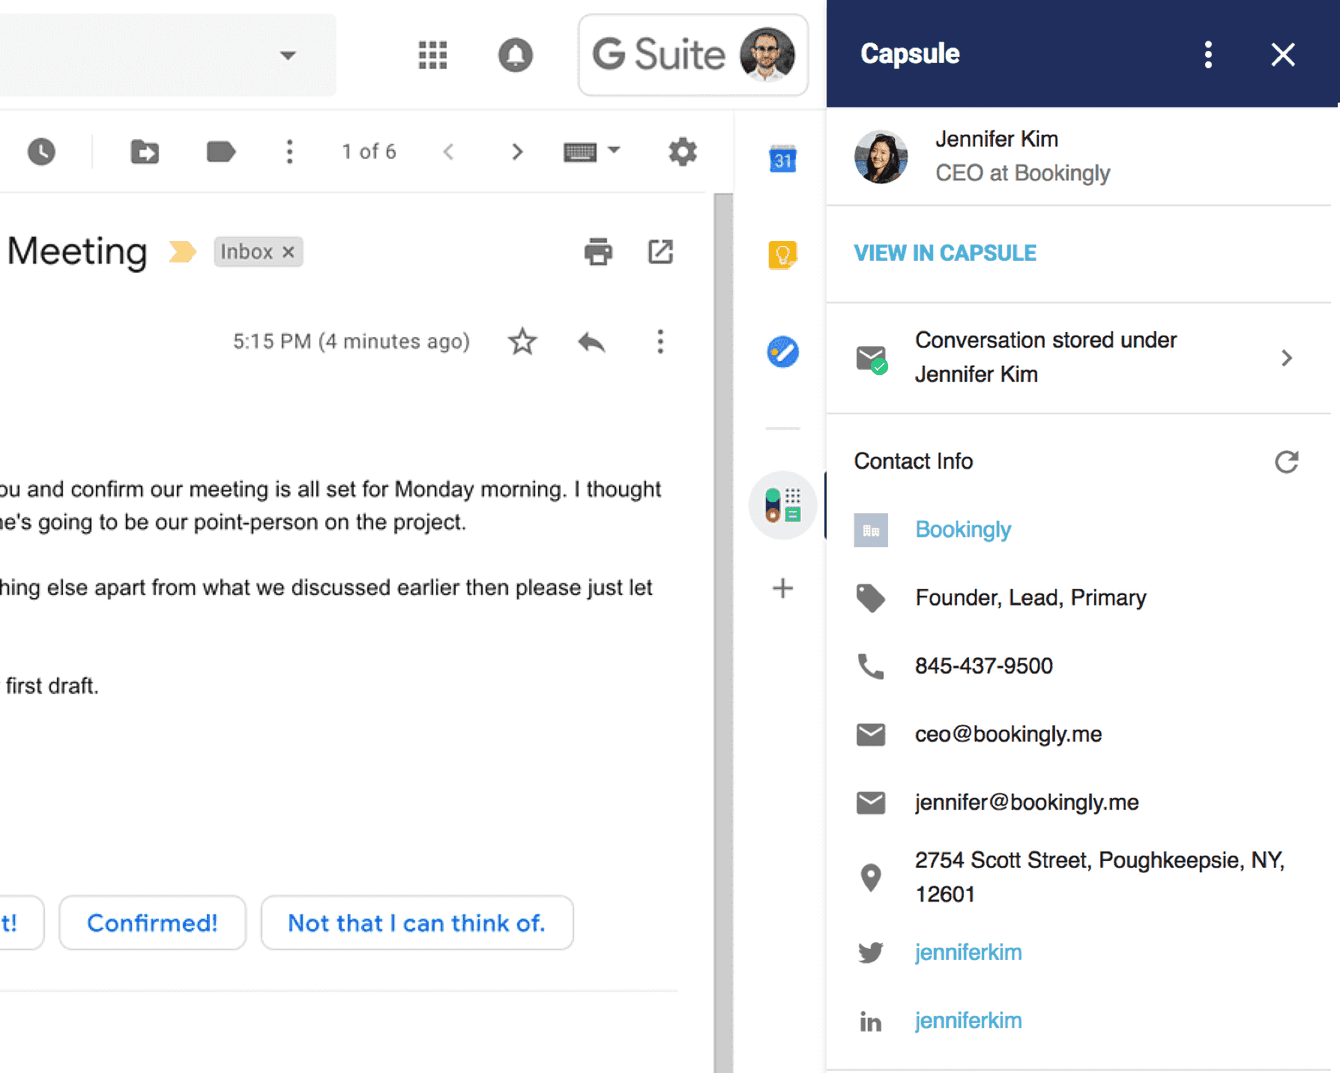
Task: Refresh the Contact Info section
Action: tap(1286, 461)
